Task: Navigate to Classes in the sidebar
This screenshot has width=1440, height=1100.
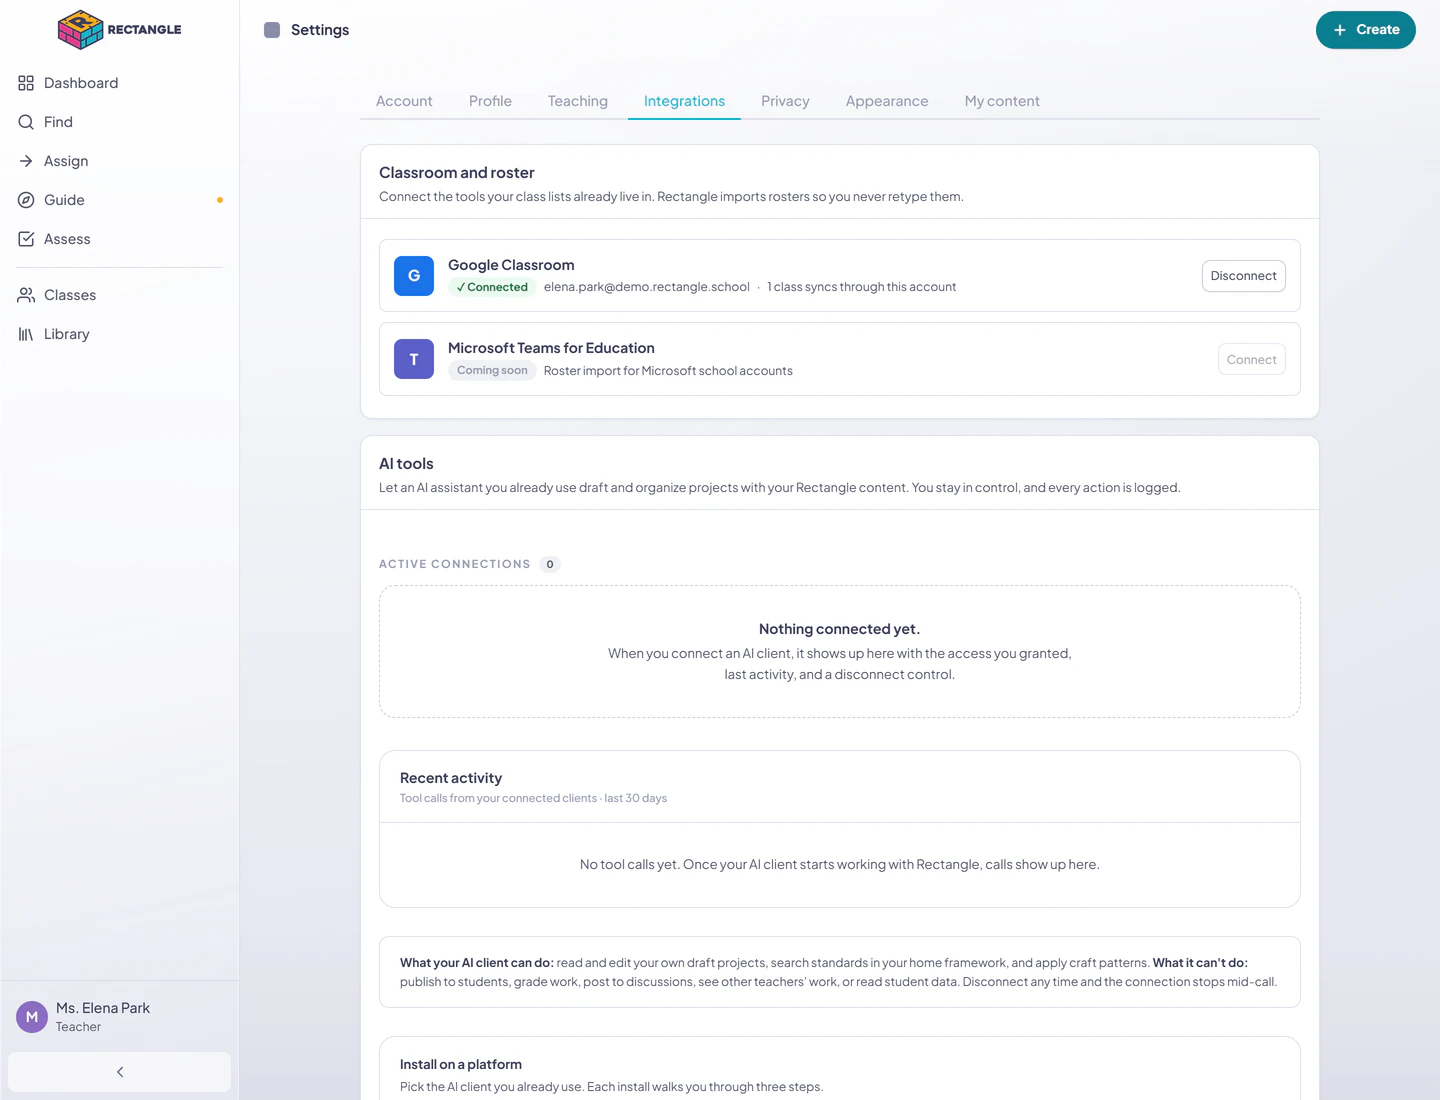Action: click(120, 295)
